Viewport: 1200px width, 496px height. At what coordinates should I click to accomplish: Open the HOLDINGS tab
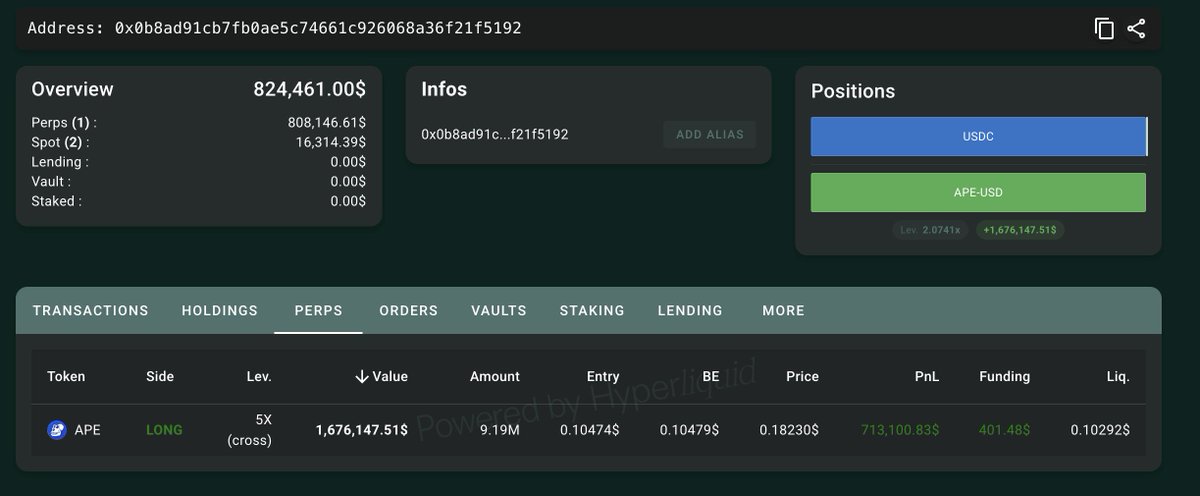[219, 310]
